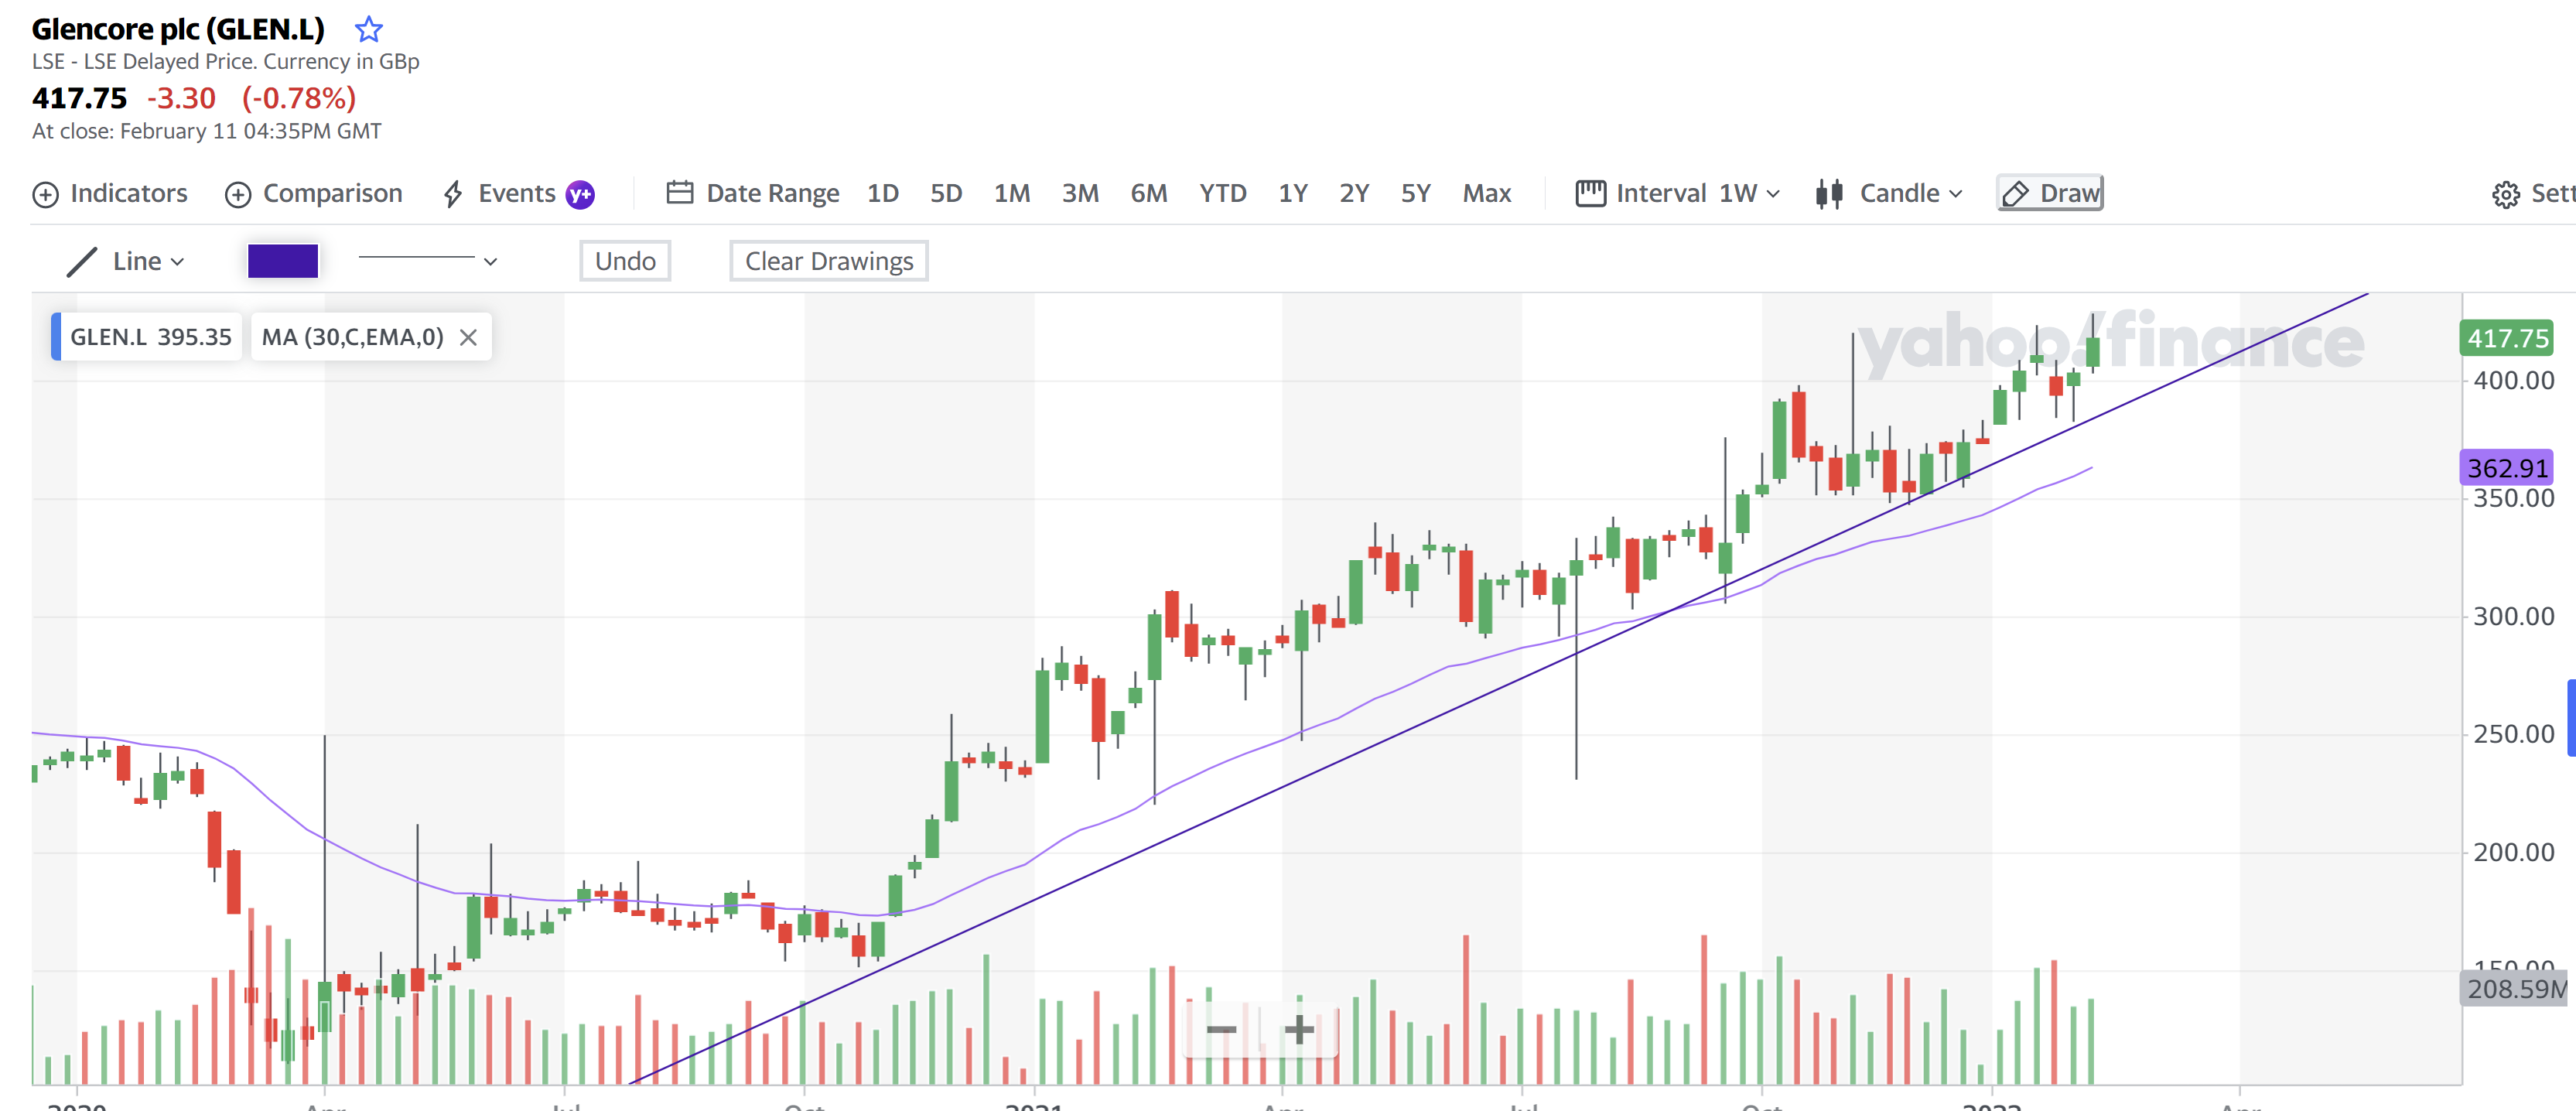Screen dimensions: 2576x1111
Task: Select the 5D time range
Action: tap(946, 193)
